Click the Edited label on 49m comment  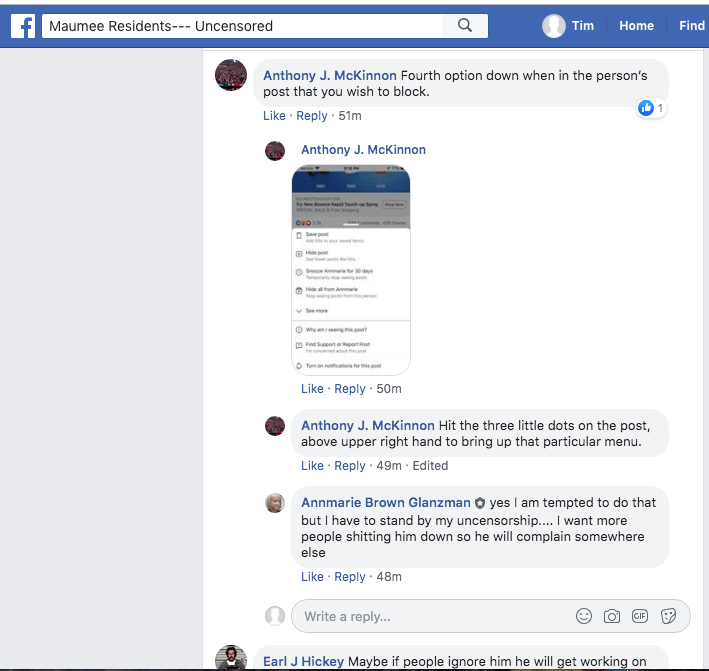pos(430,466)
